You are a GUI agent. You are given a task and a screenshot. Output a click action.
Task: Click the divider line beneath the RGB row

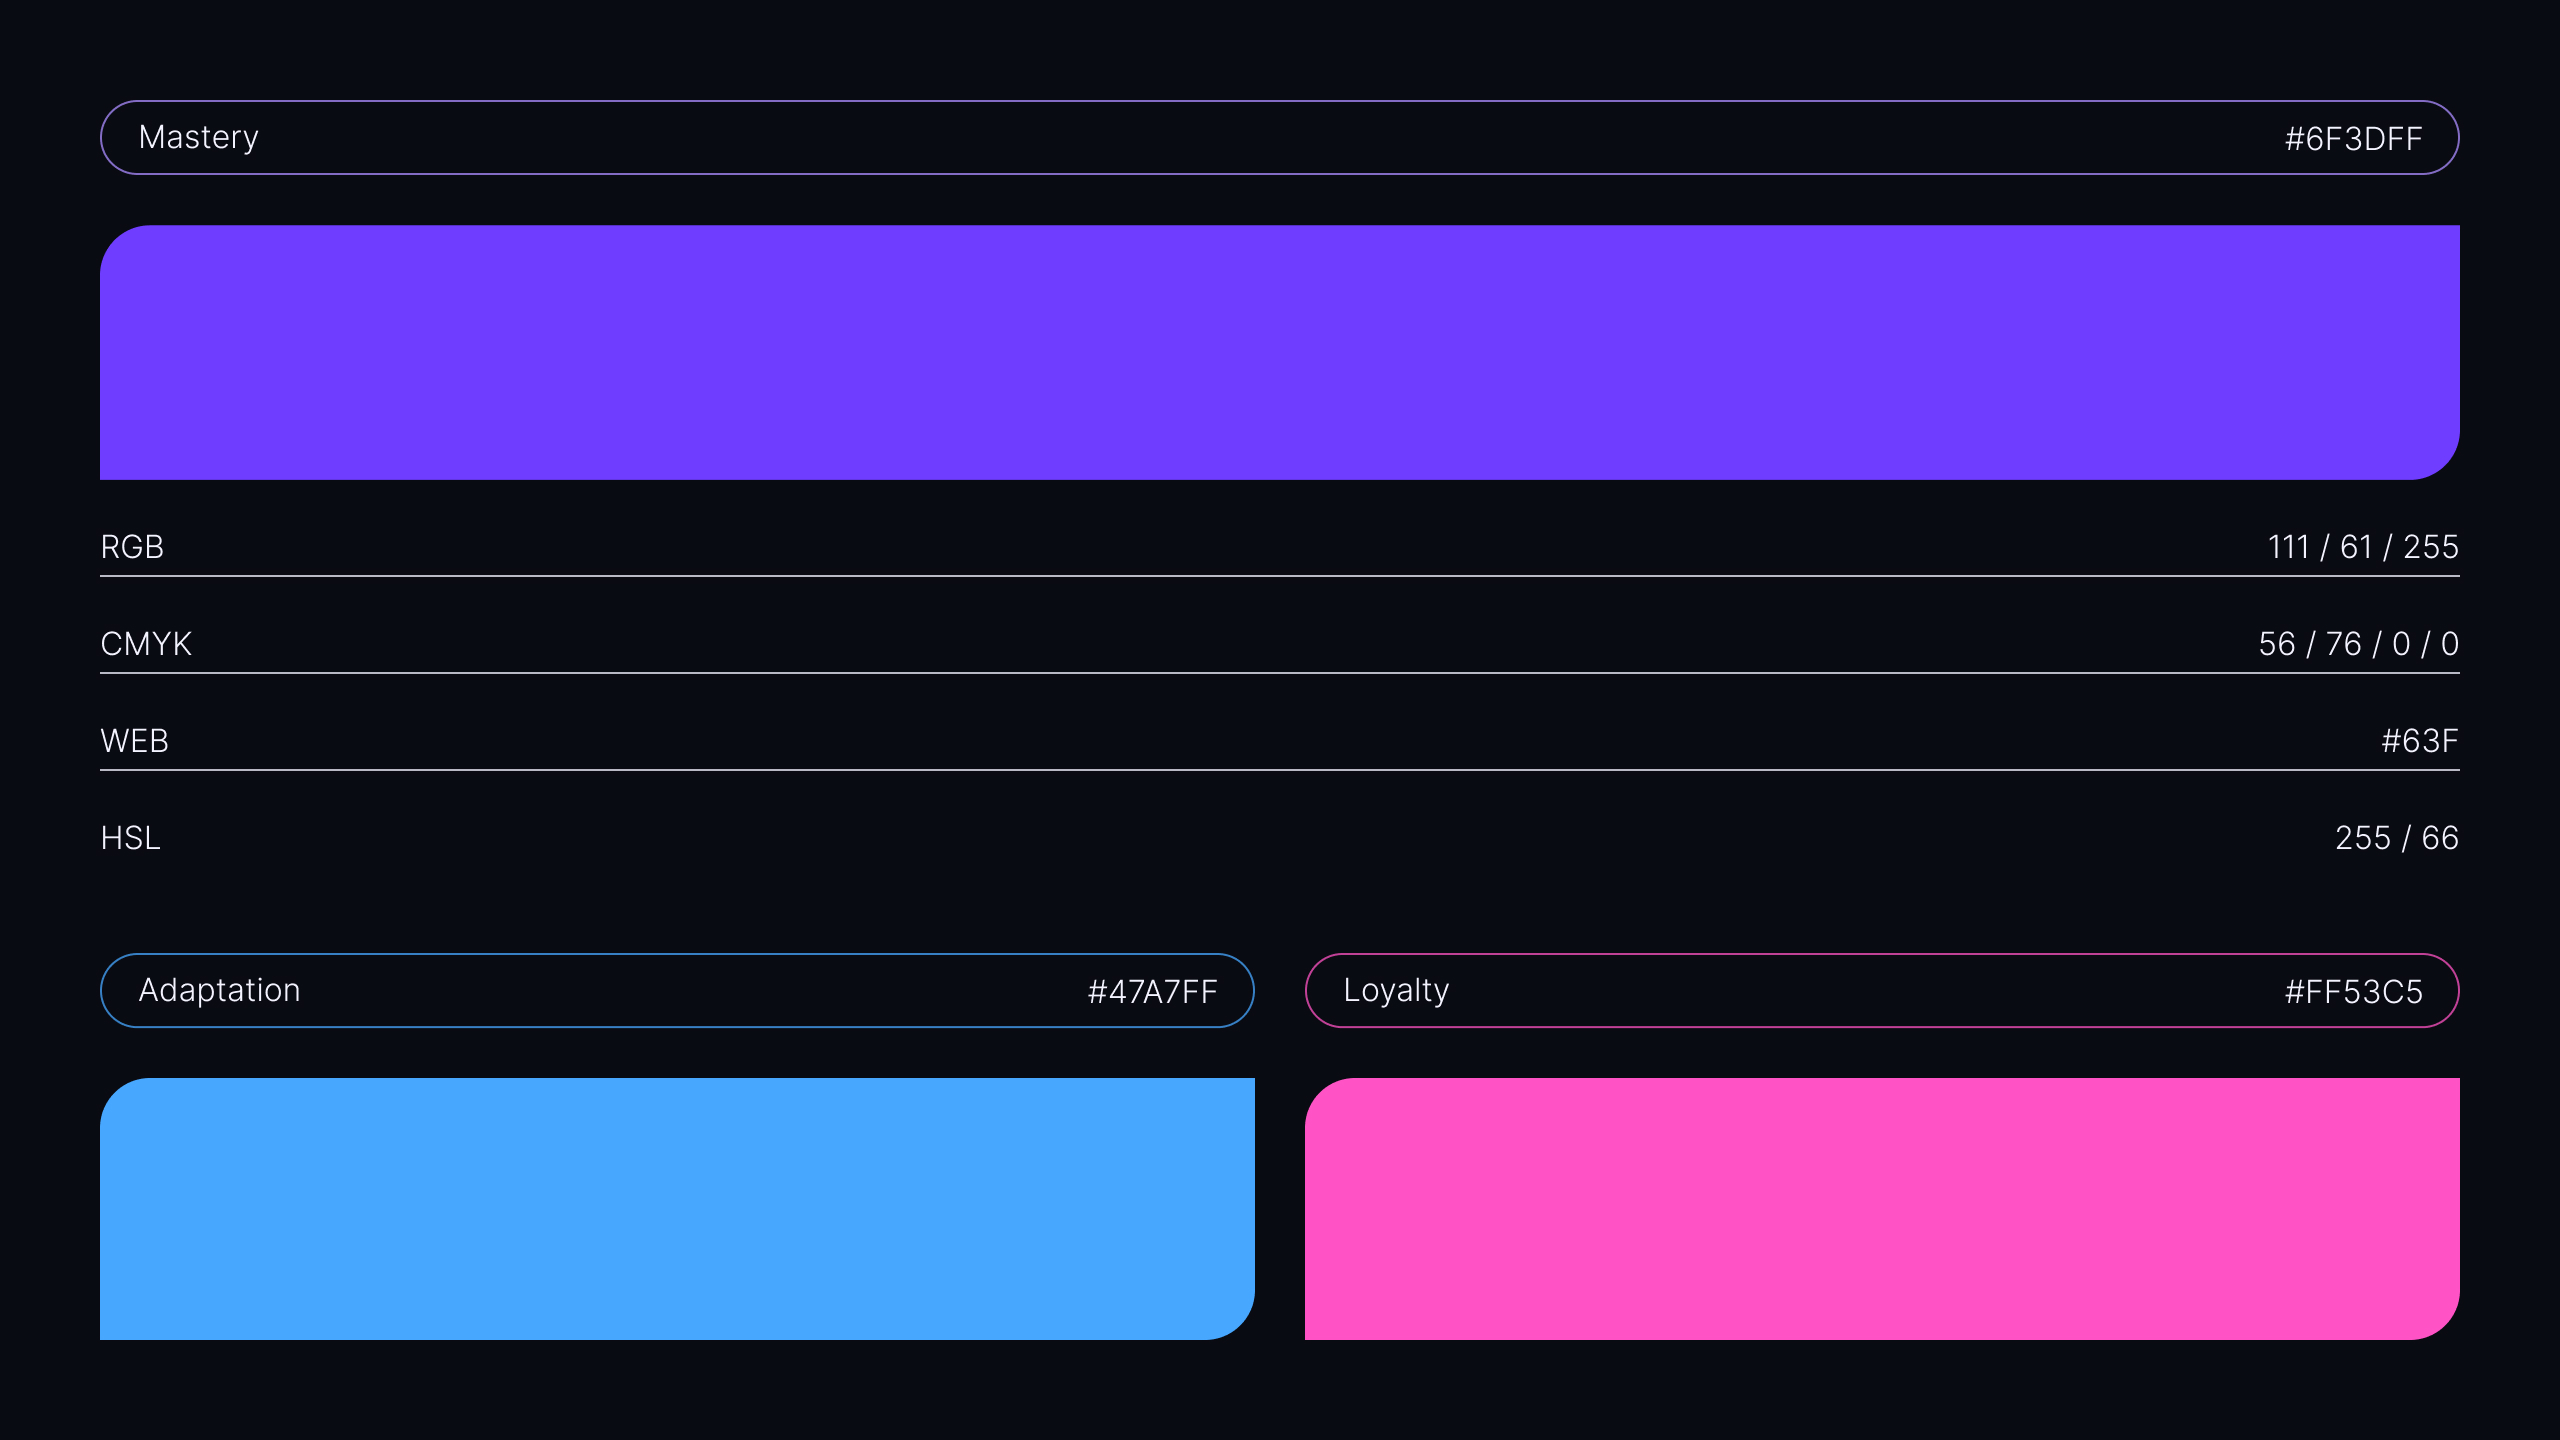pos(1280,576)
